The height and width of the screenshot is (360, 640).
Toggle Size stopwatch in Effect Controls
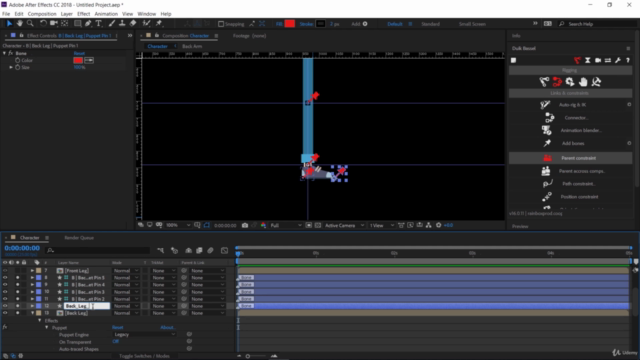[18, 67]
